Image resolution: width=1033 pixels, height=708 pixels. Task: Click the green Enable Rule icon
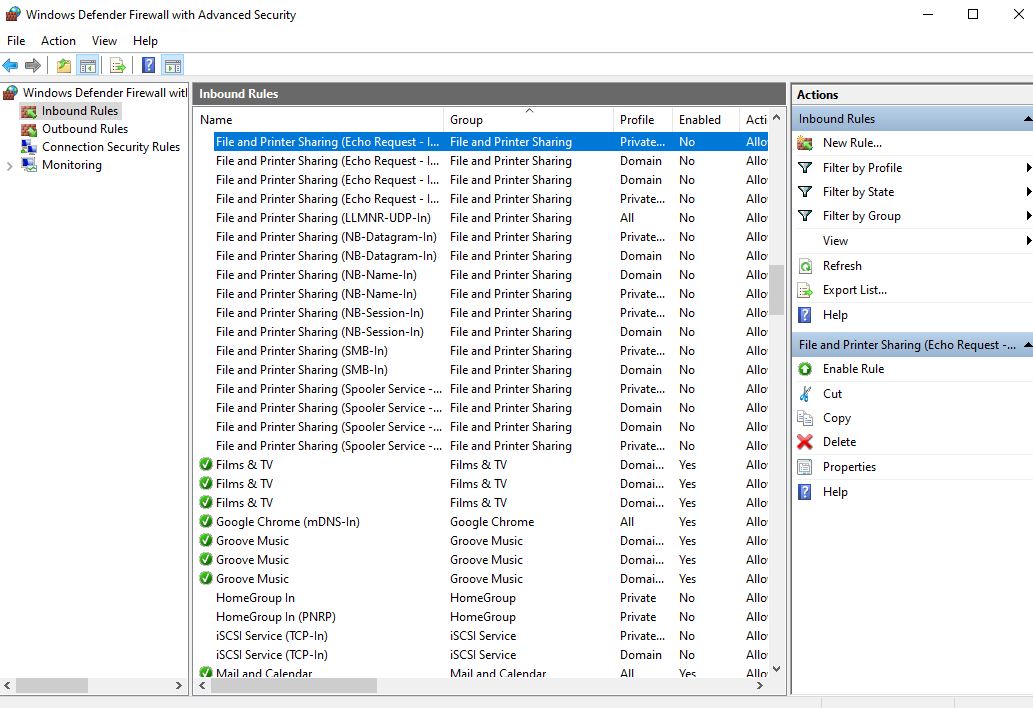click(x=805, y=369)
